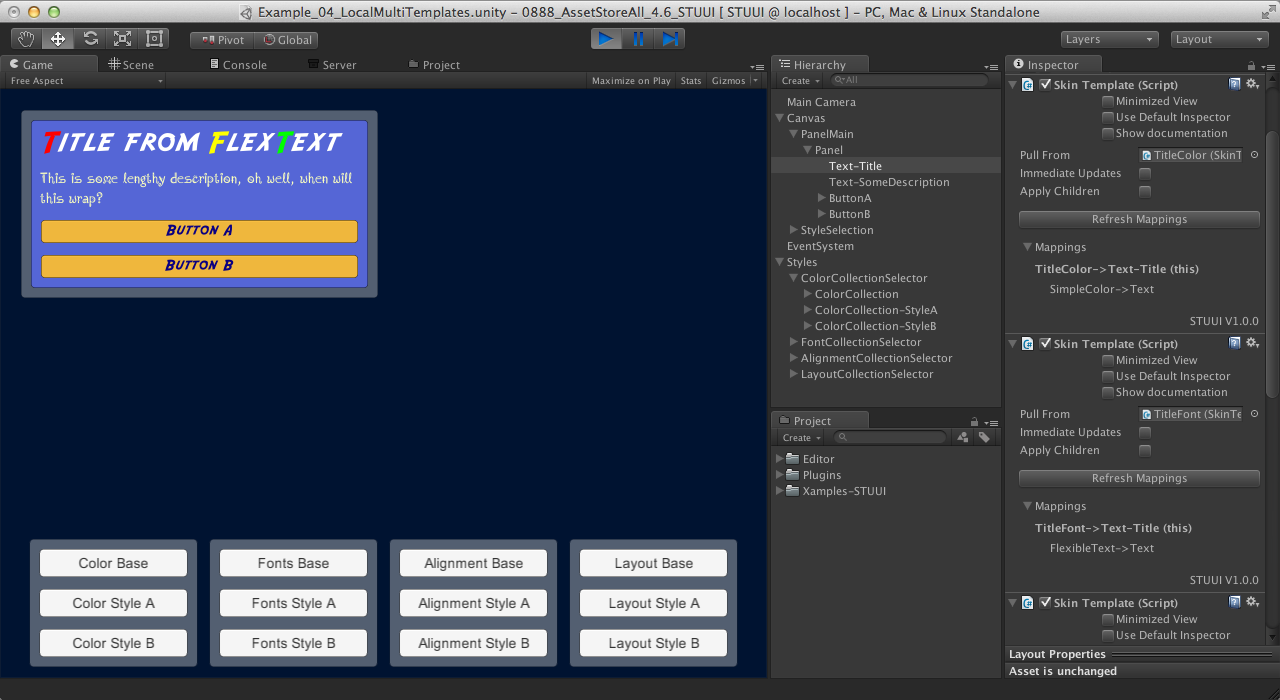The image size is (1280, 700).
Task: Switch to the Scene tab
Action: coord(131,64)
